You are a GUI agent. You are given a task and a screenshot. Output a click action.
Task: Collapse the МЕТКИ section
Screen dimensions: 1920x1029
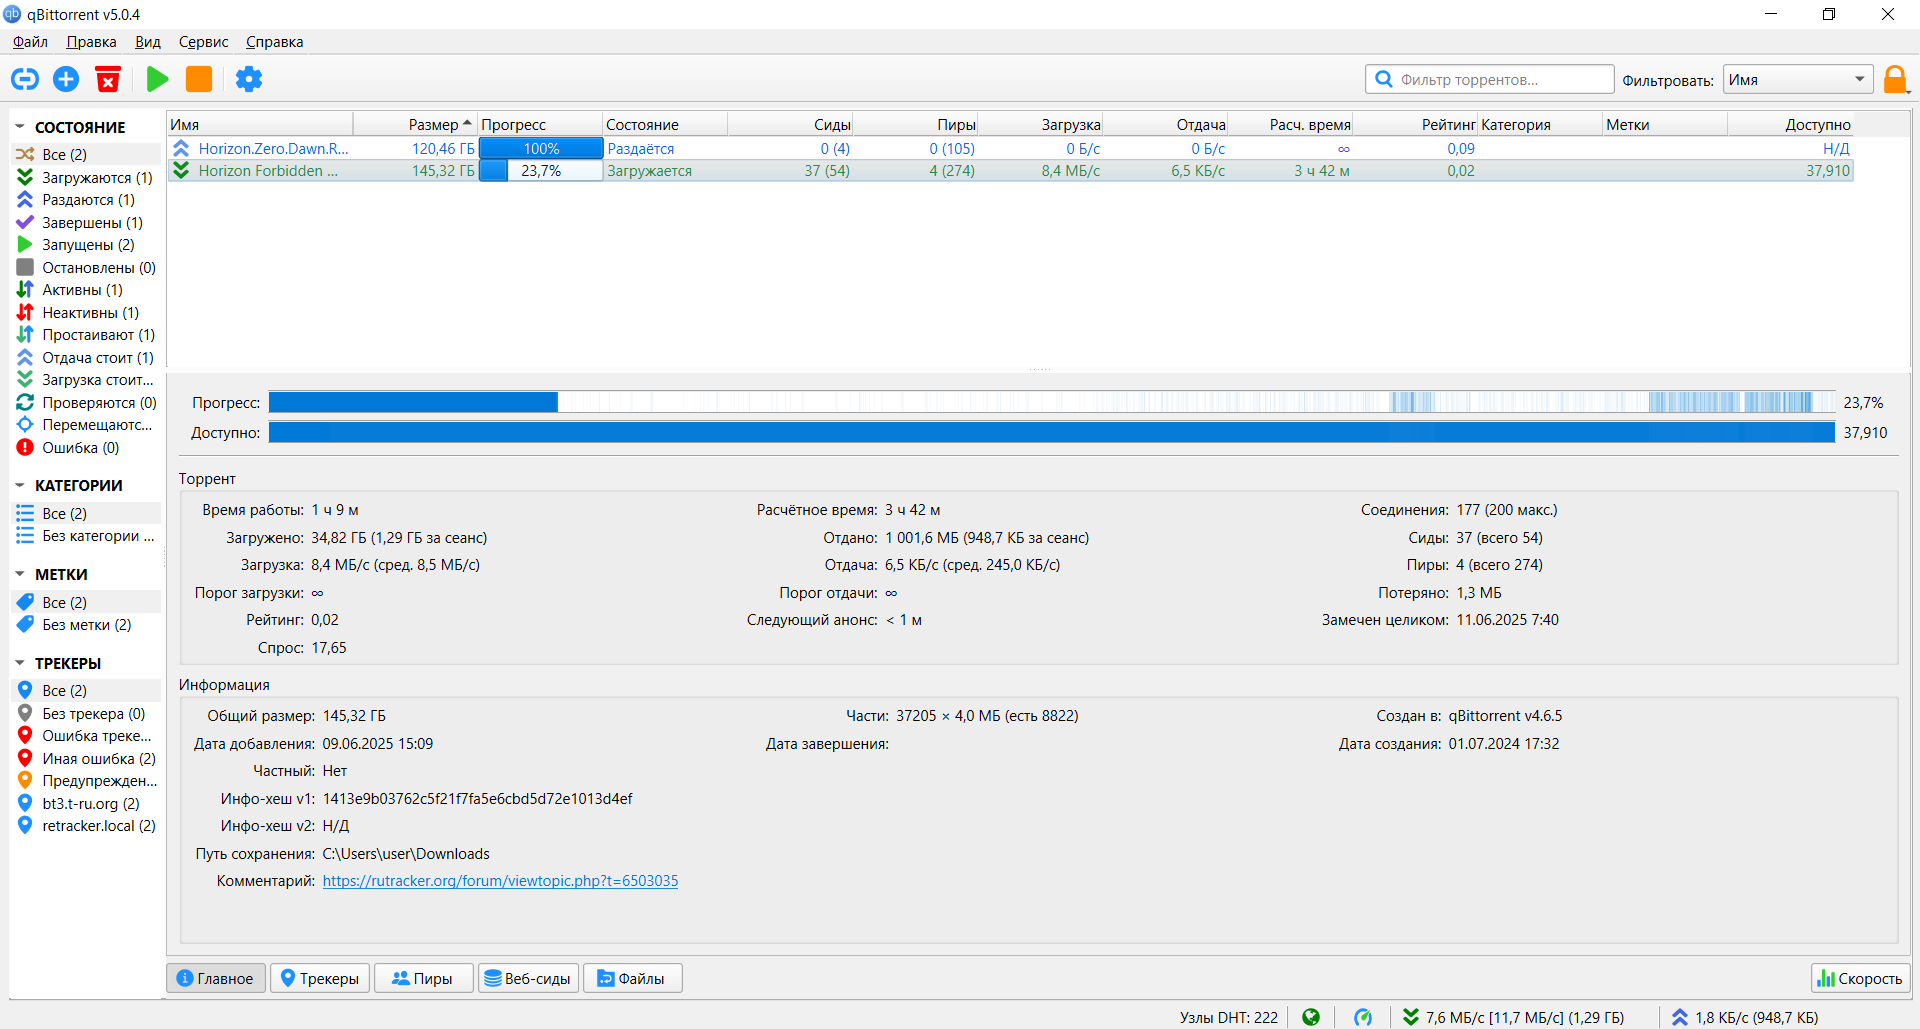(20, 574)
